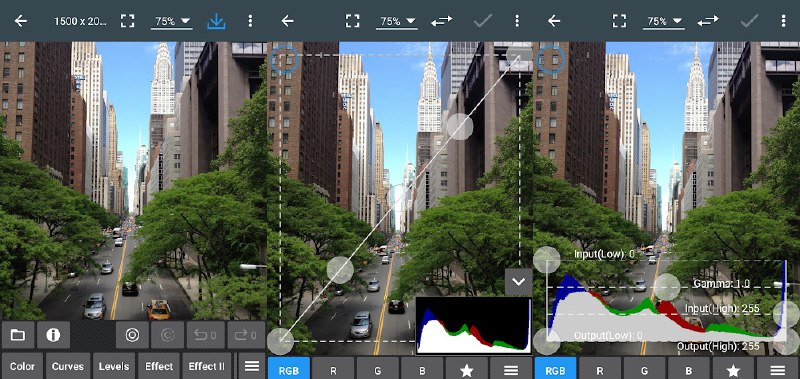This screenshot has height=379, width=800.
Task: Open 75% zoom dropdown in left editor panel
Action: click(x=171, y=21)
